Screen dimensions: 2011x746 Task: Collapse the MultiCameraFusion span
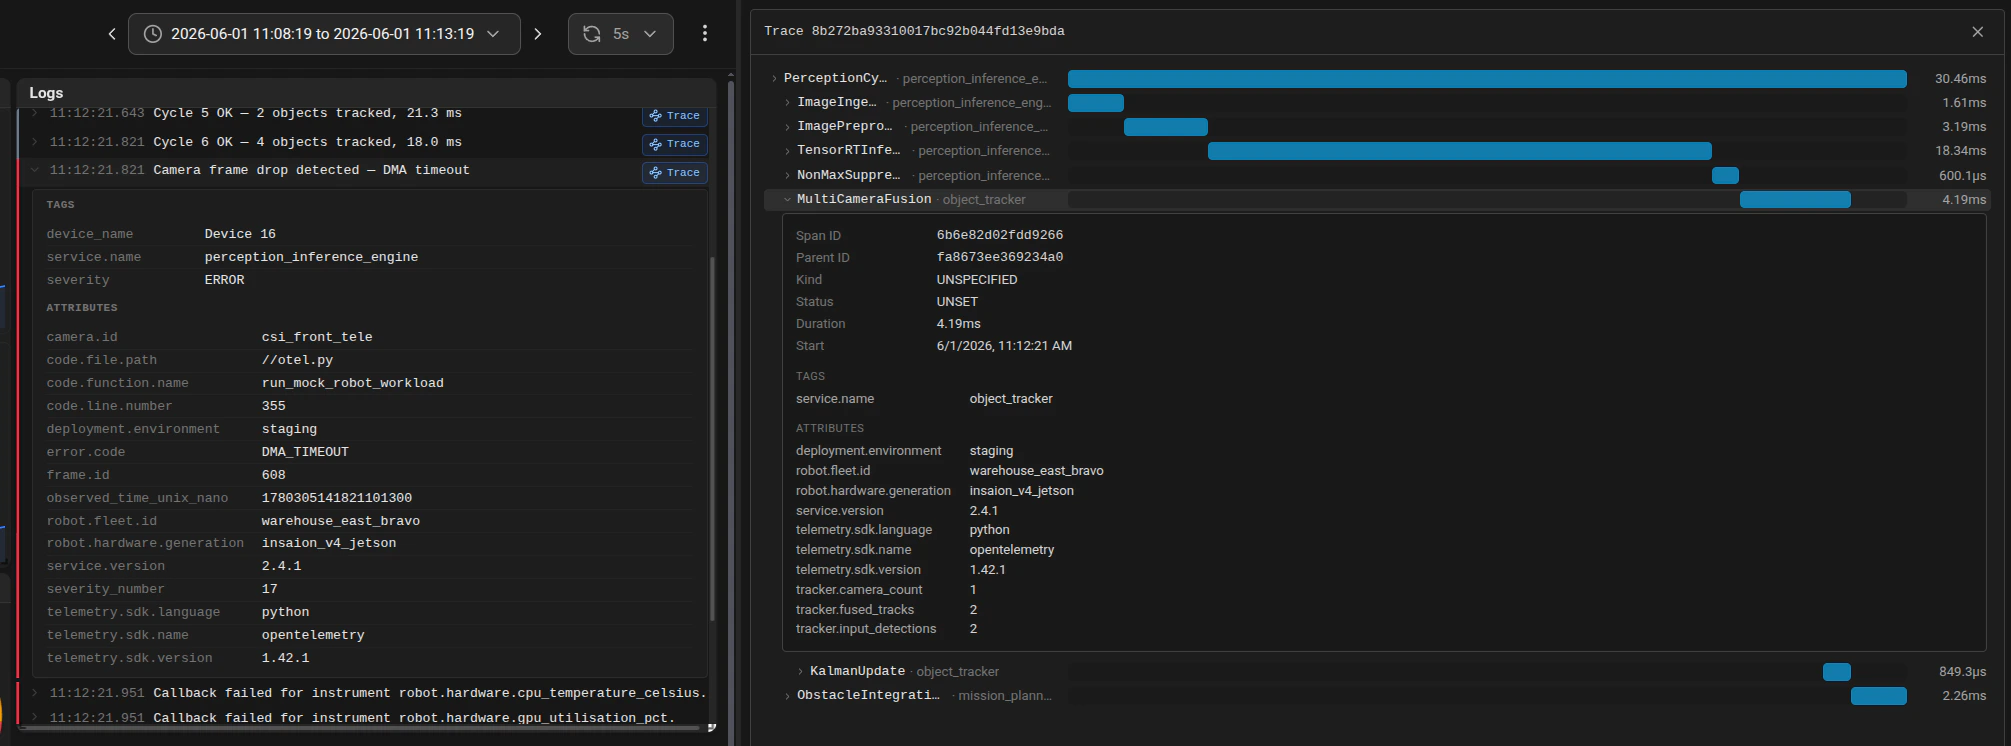[x=788, y=199]
